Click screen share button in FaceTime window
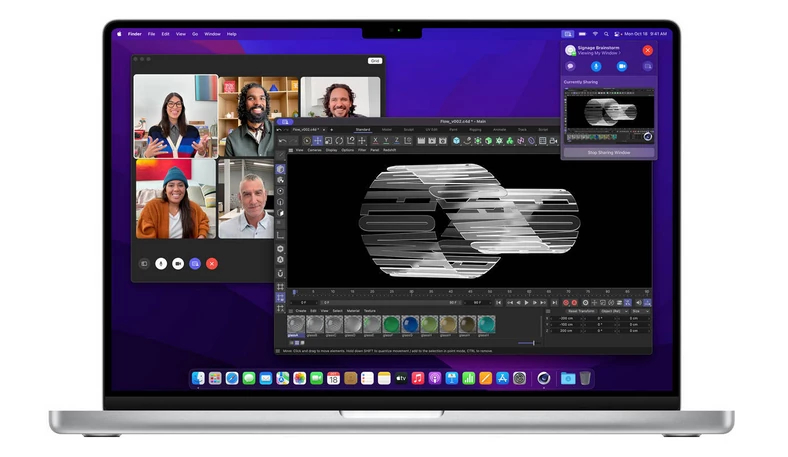 (x=195, y=263)
